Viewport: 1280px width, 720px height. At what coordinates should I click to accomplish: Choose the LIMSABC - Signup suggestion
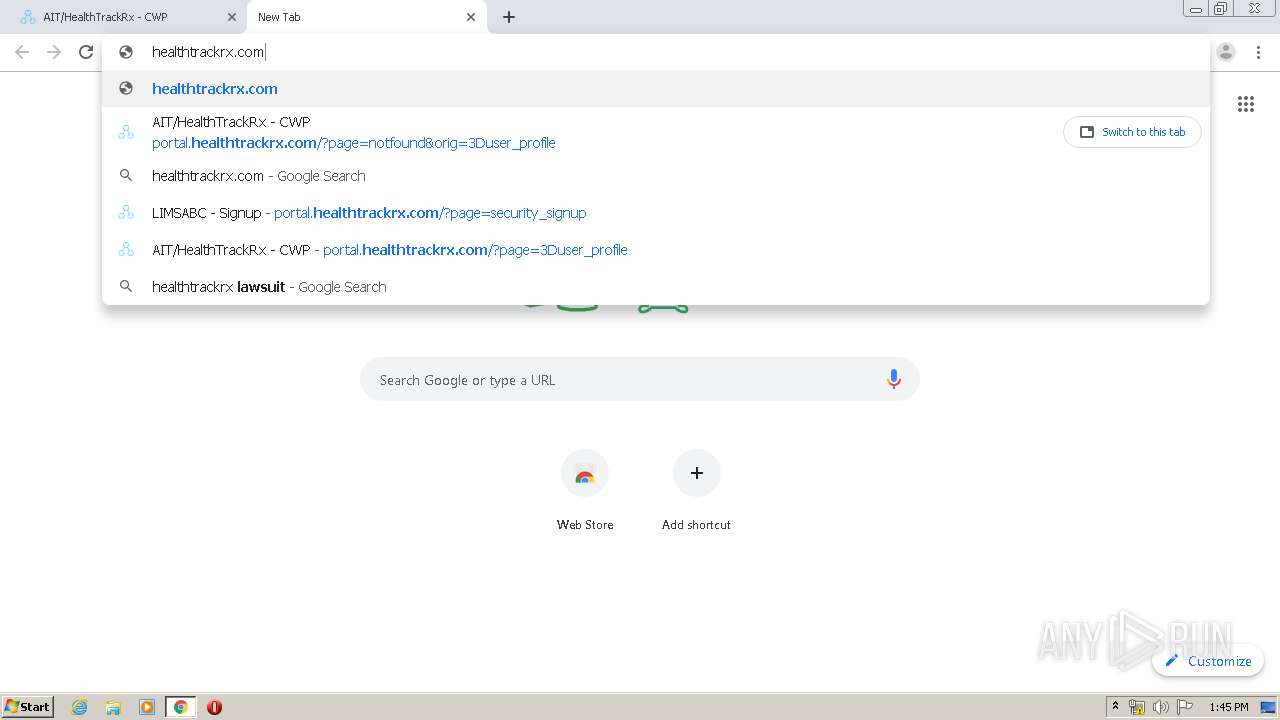click(x=656, y=212)
